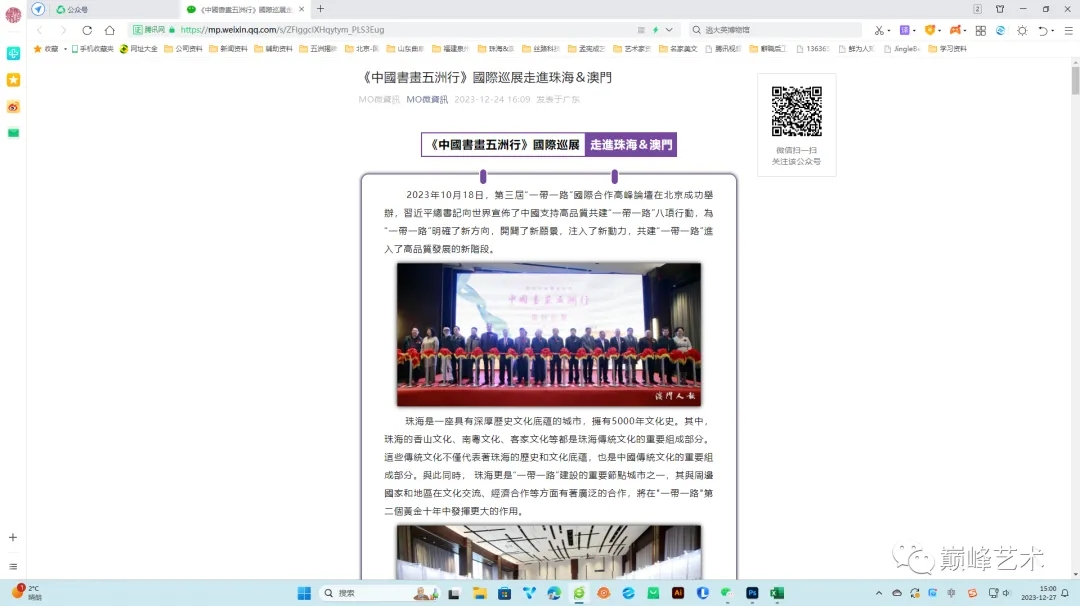The image size is (1080, 606).
Task: Open the browser home page icon
Action: pos(109,30)
